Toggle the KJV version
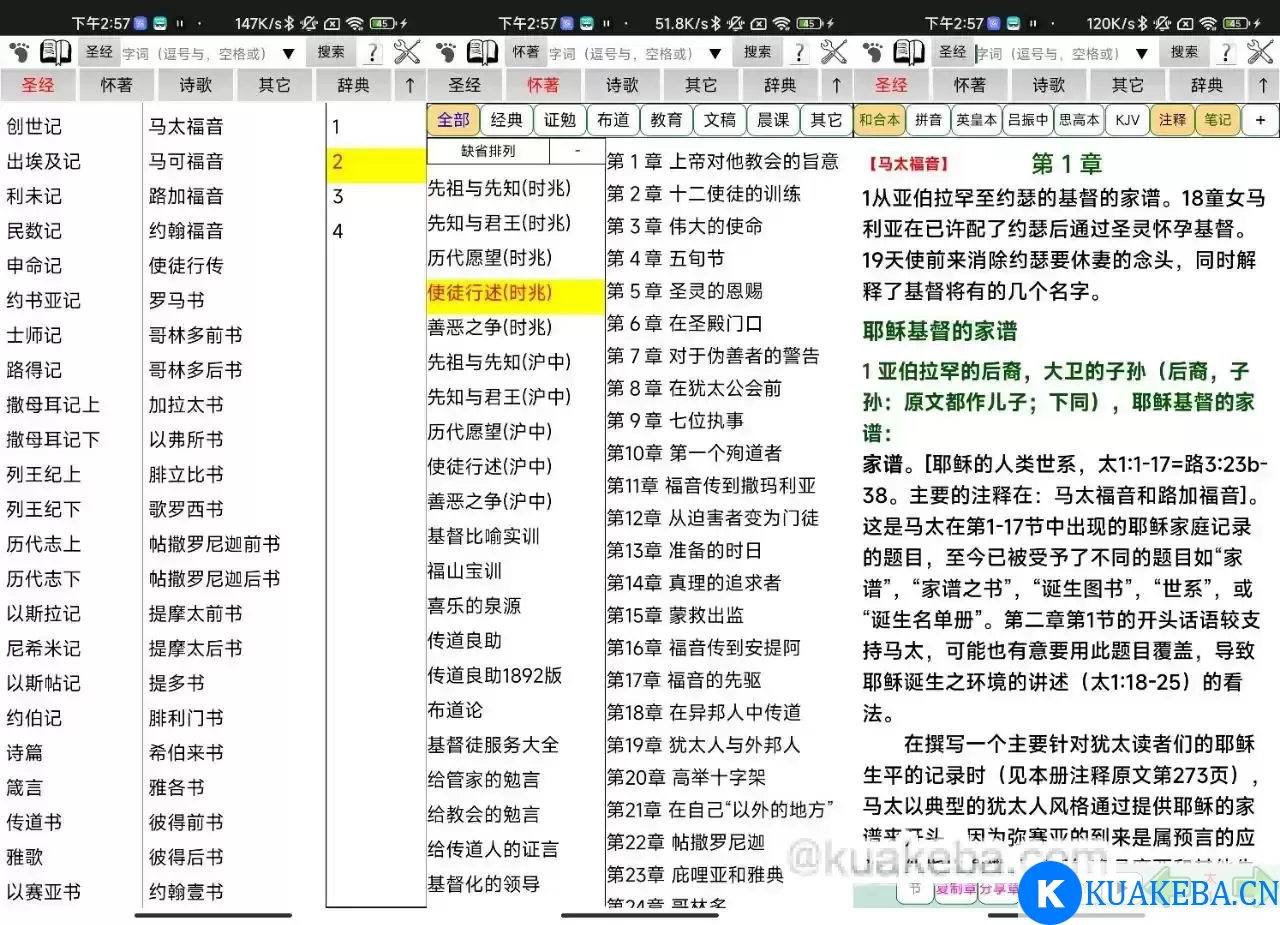This screenshot has height=925, width=1280. [x=1127, y=120]
